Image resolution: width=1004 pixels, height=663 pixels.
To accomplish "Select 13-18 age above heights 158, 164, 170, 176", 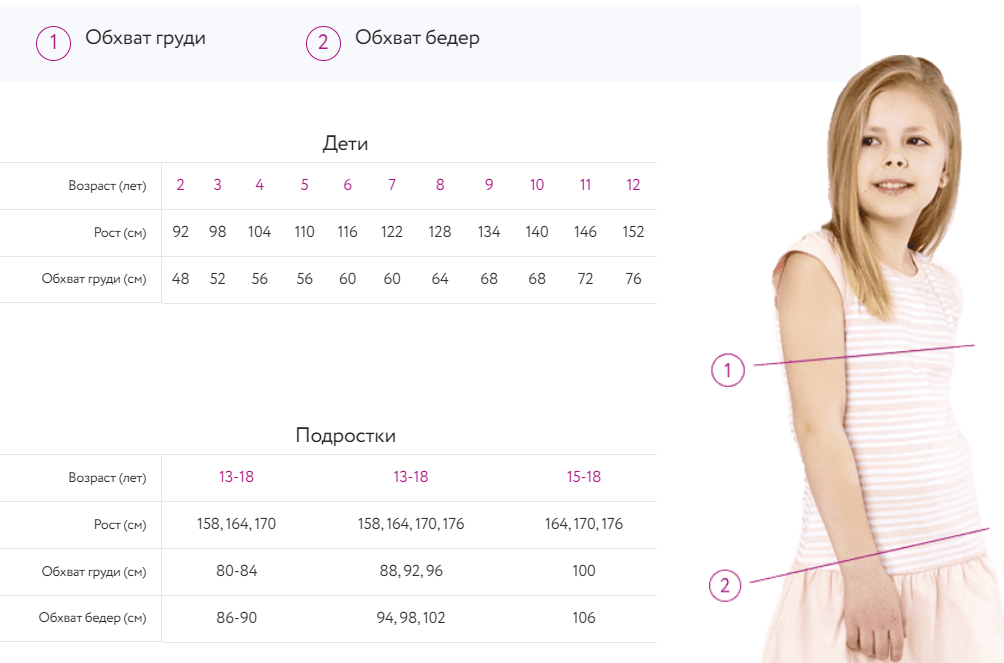I will pyautogui.click(x=411, y=477).
